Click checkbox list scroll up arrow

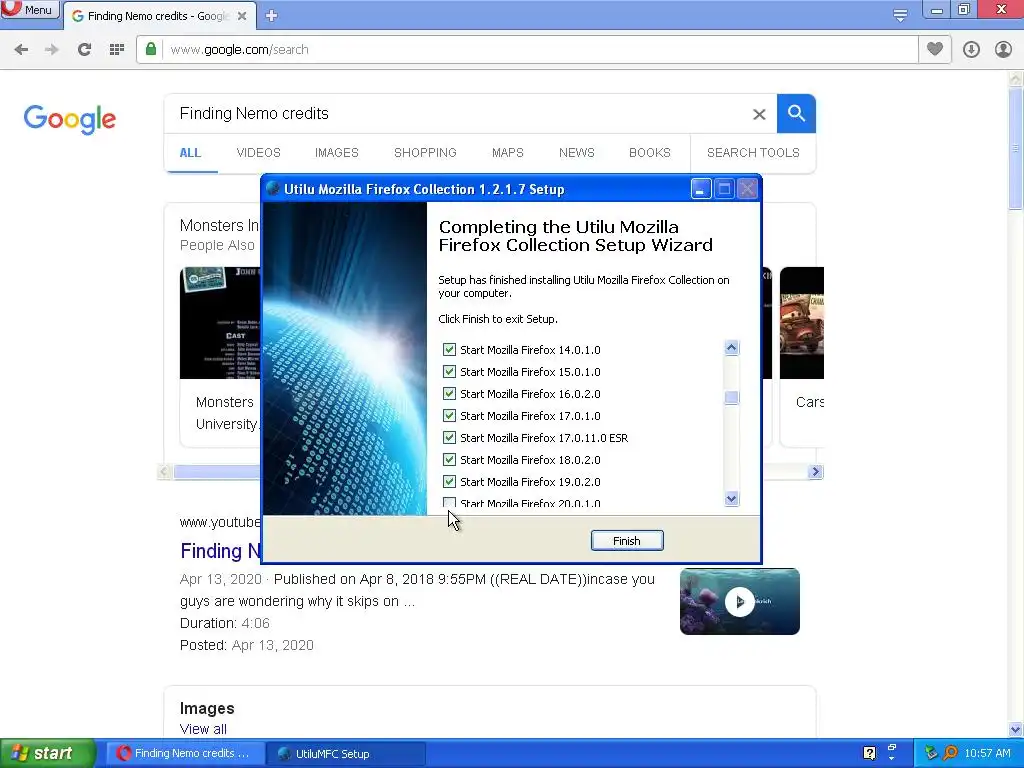point(731,347)
